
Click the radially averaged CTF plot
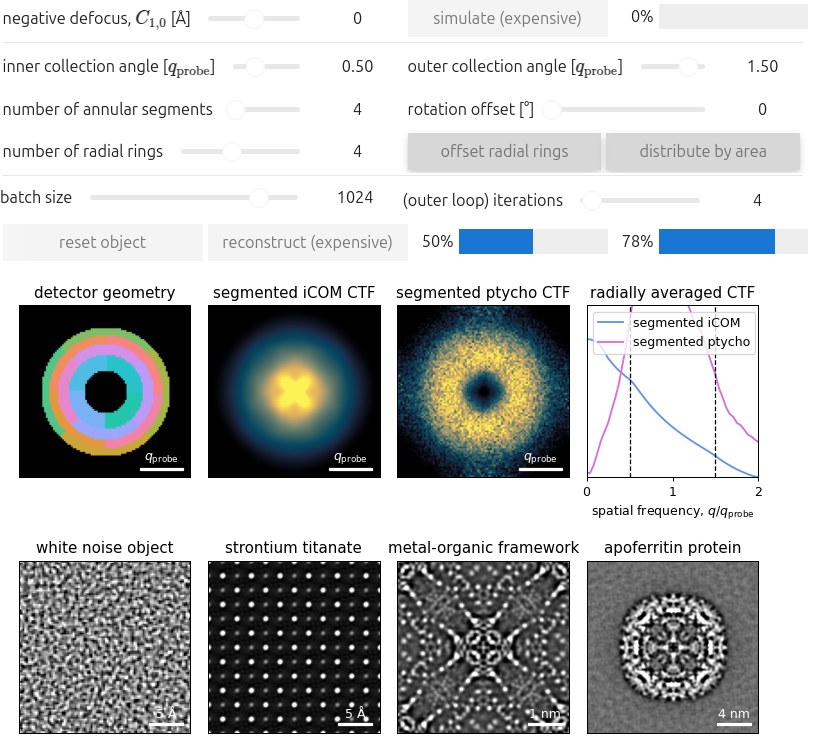point(673,391)
